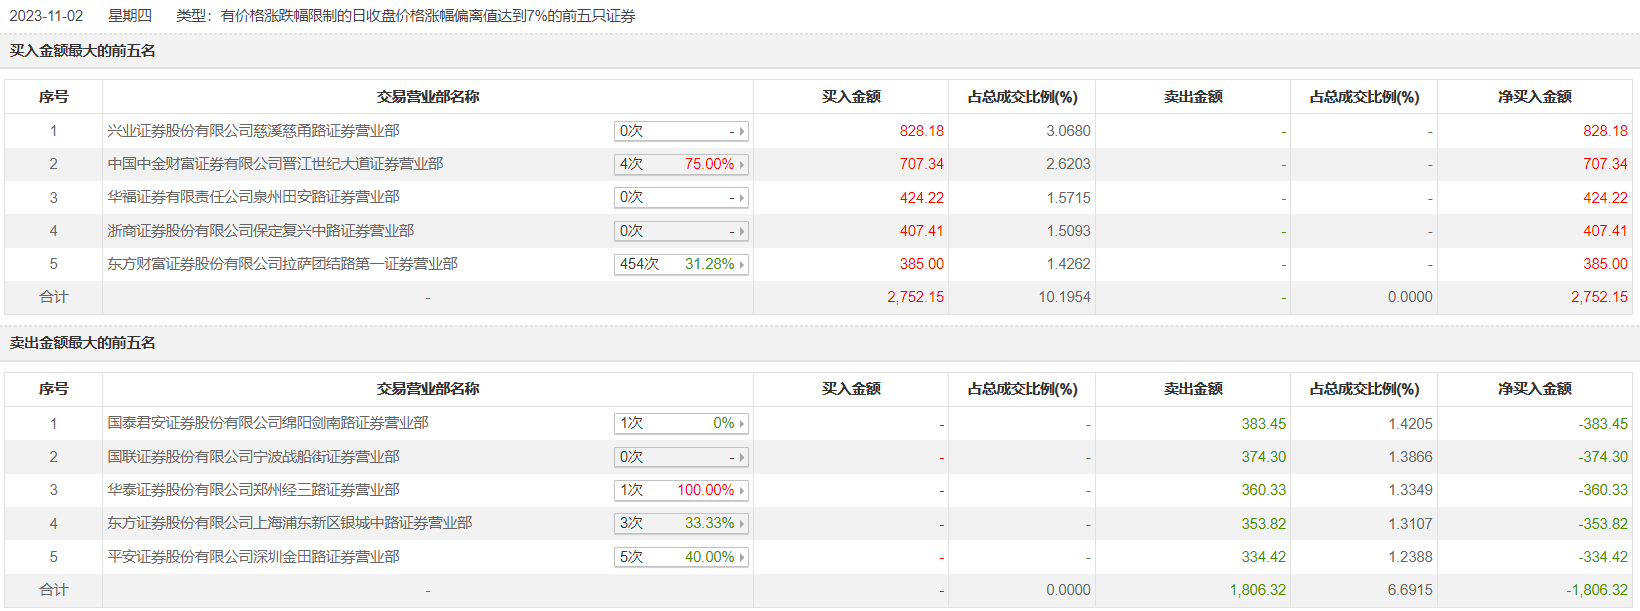Expand the 4次 75.00% dropdown box
This screenshot has width=1640, height=611.
tap(681, 164)
